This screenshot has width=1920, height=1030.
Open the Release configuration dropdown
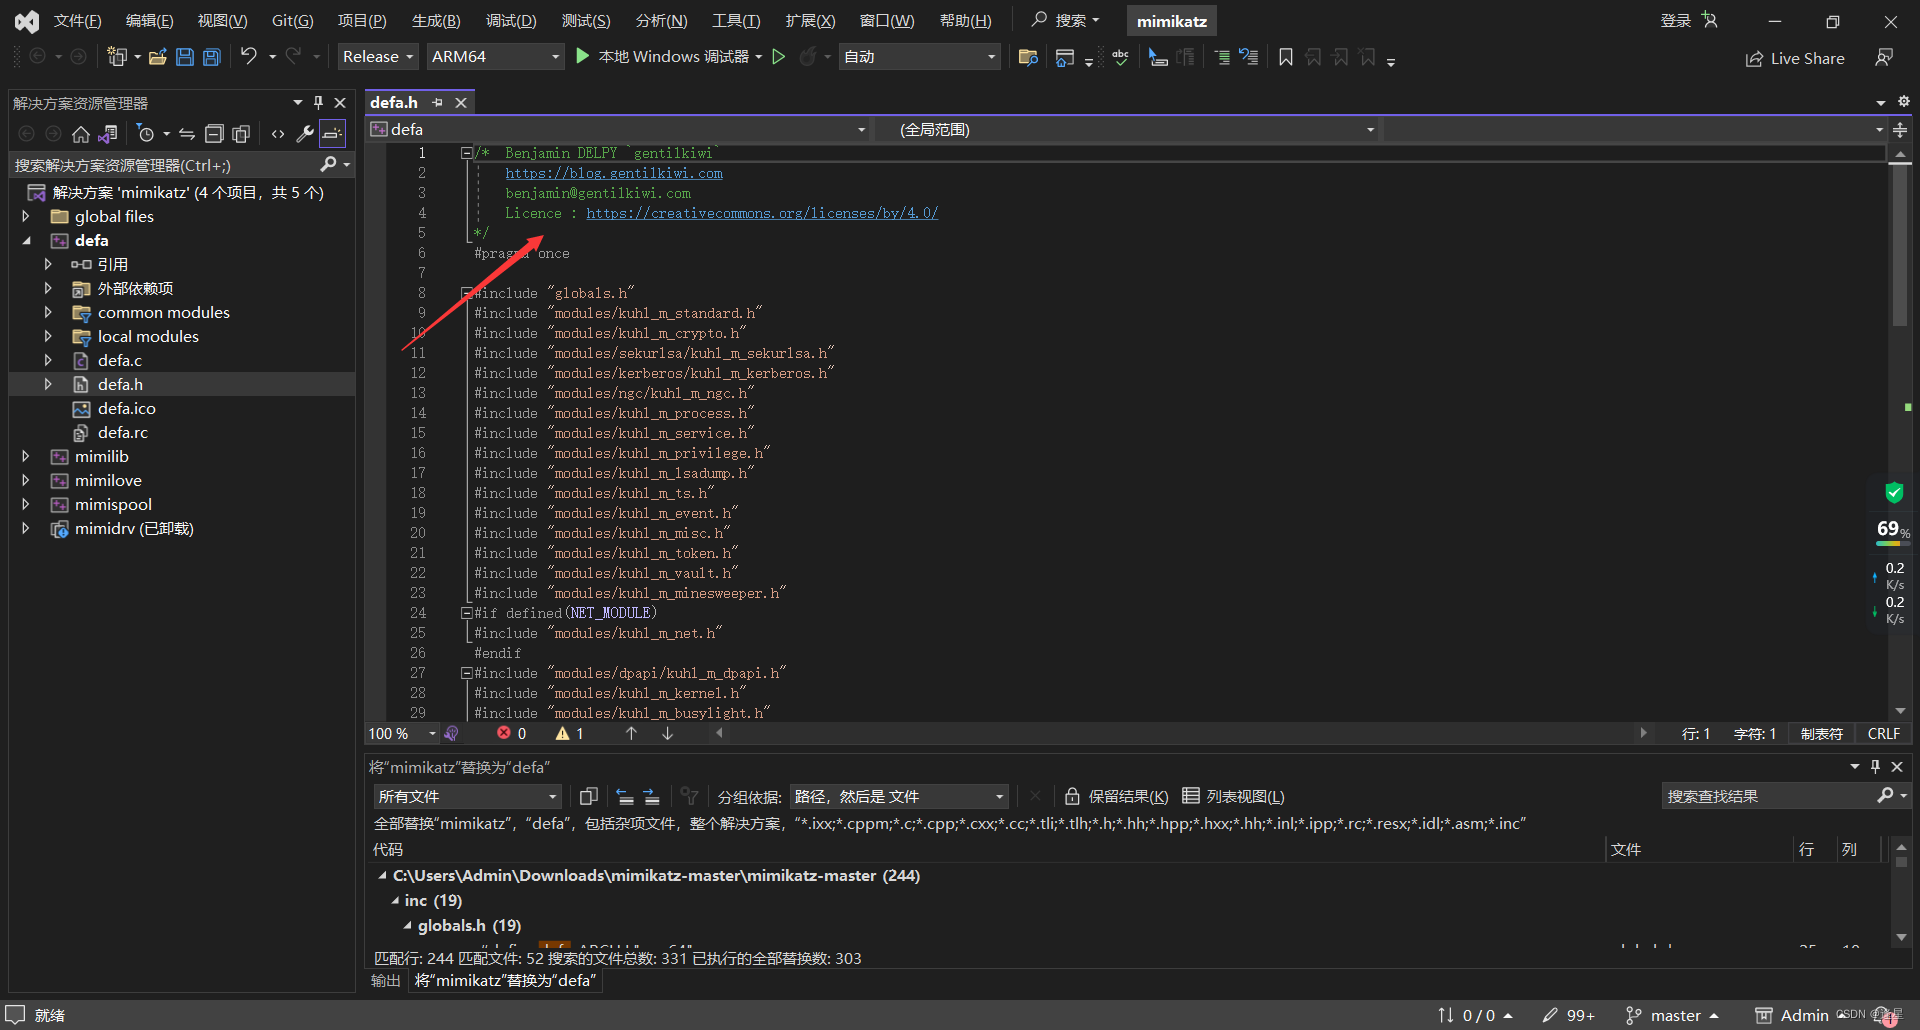pyautogui.click(x=378, y=57)
